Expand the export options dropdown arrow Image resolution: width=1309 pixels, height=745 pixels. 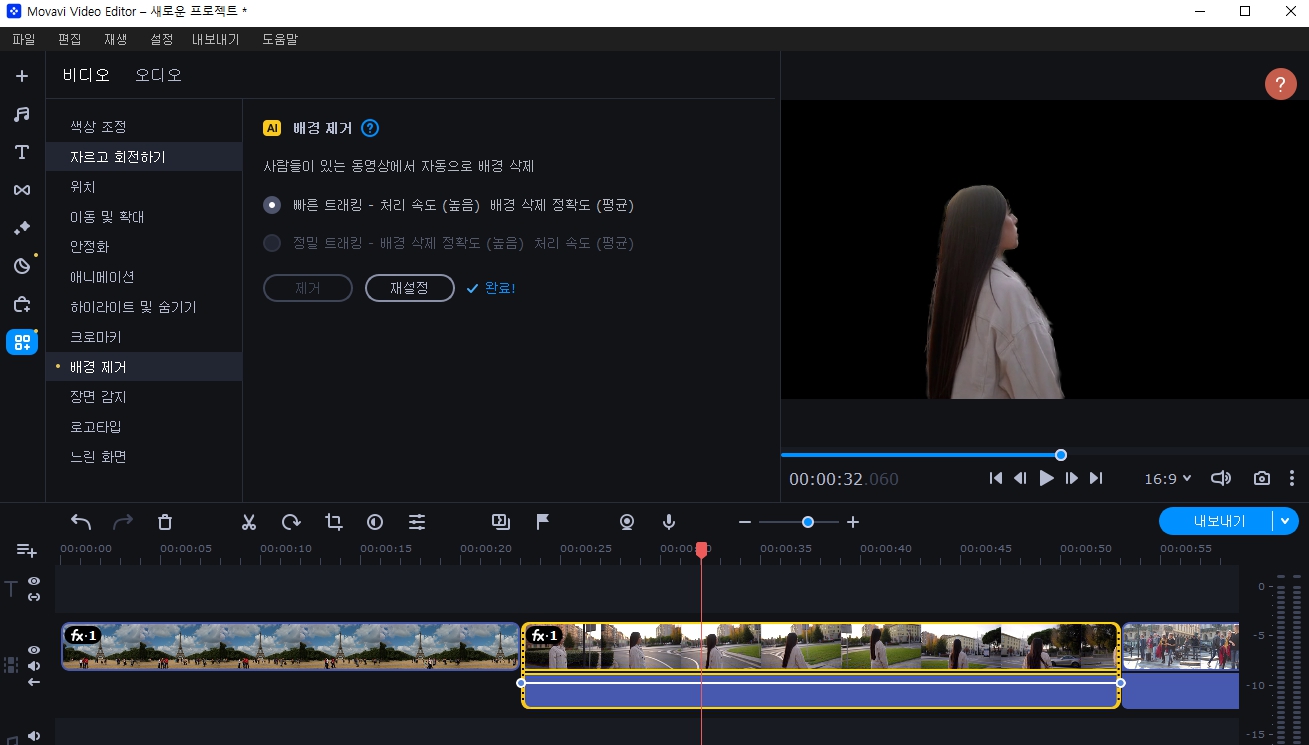(1285, 521)
